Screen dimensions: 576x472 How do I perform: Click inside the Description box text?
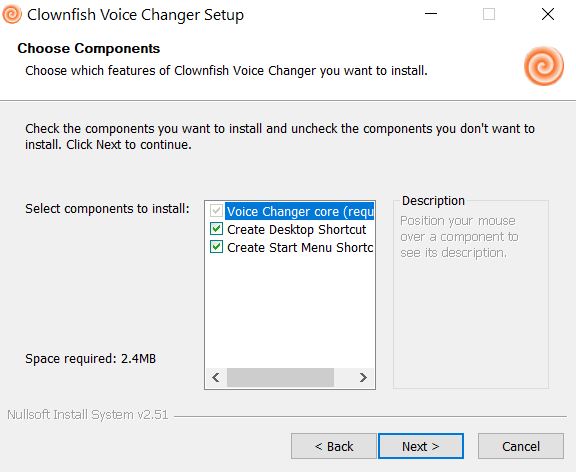pyautogui.click(x=459, y=237)
